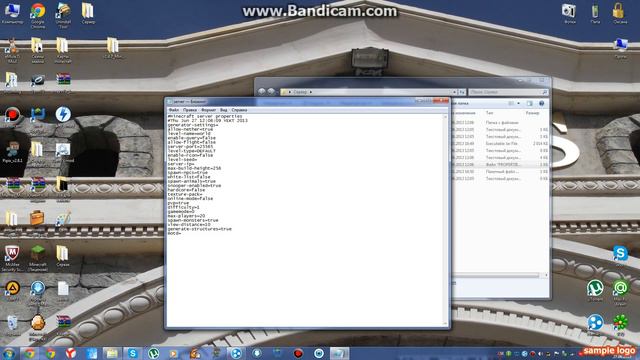The height and width of the screenshot is (360, 640).
Task: Select the Файл "PROPERTIES" row in Explorer
Action: [x=501, y=164]
